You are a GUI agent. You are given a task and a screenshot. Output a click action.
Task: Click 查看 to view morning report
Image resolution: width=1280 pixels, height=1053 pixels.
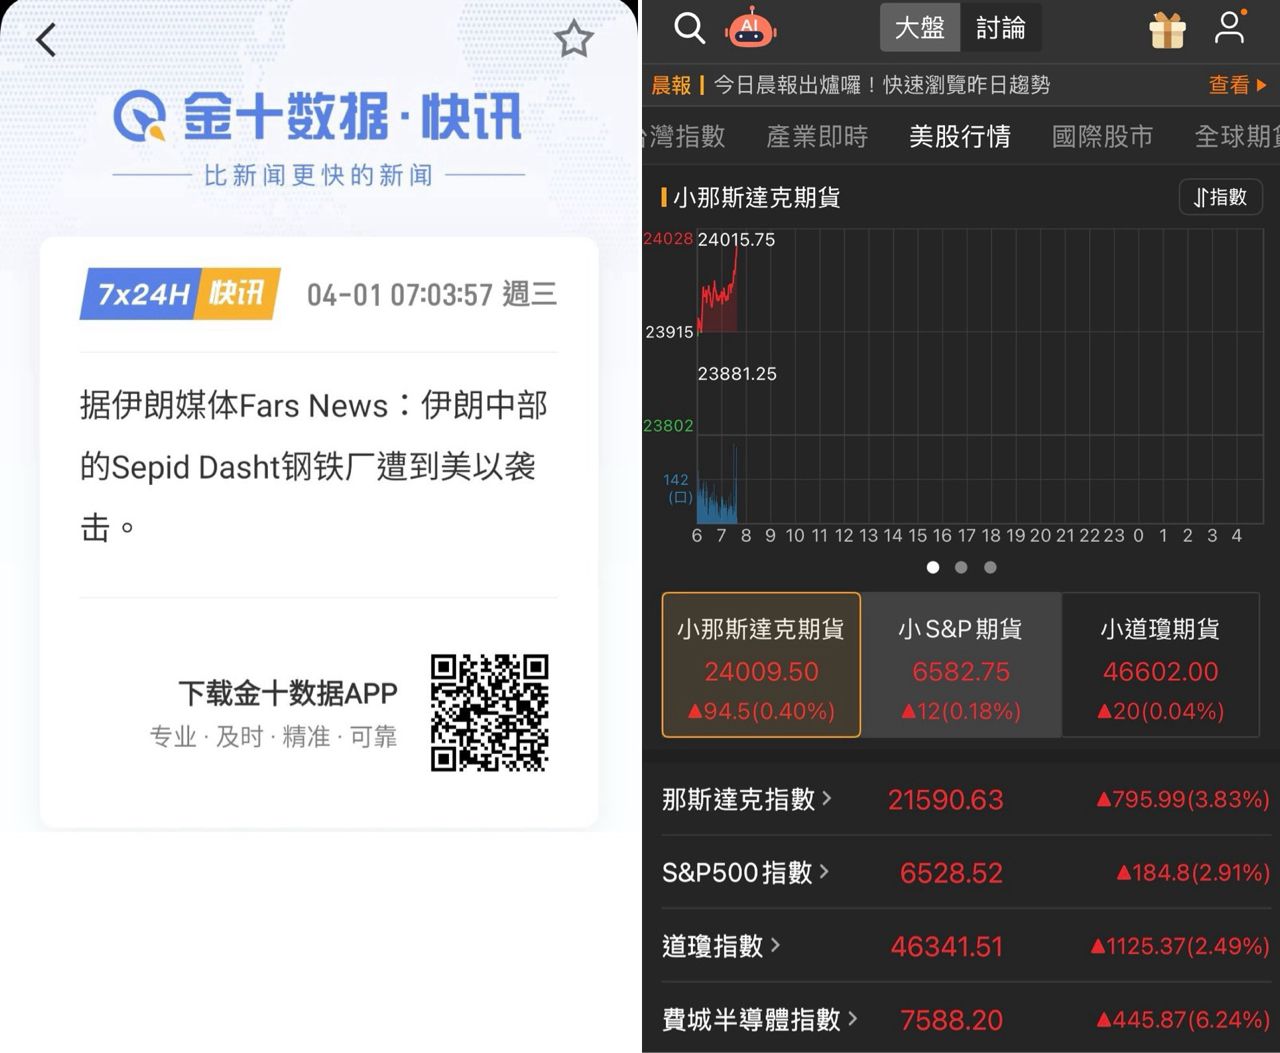(1237, 85)
